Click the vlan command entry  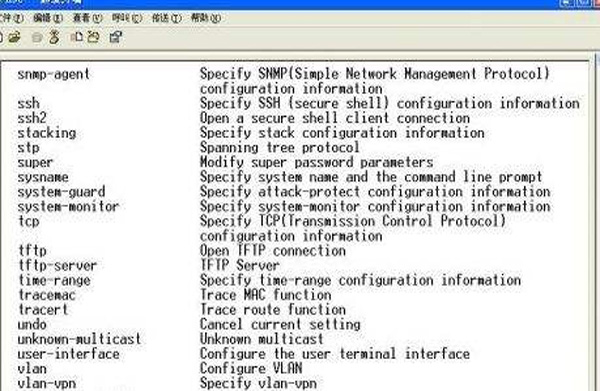[x=32, y=369]
